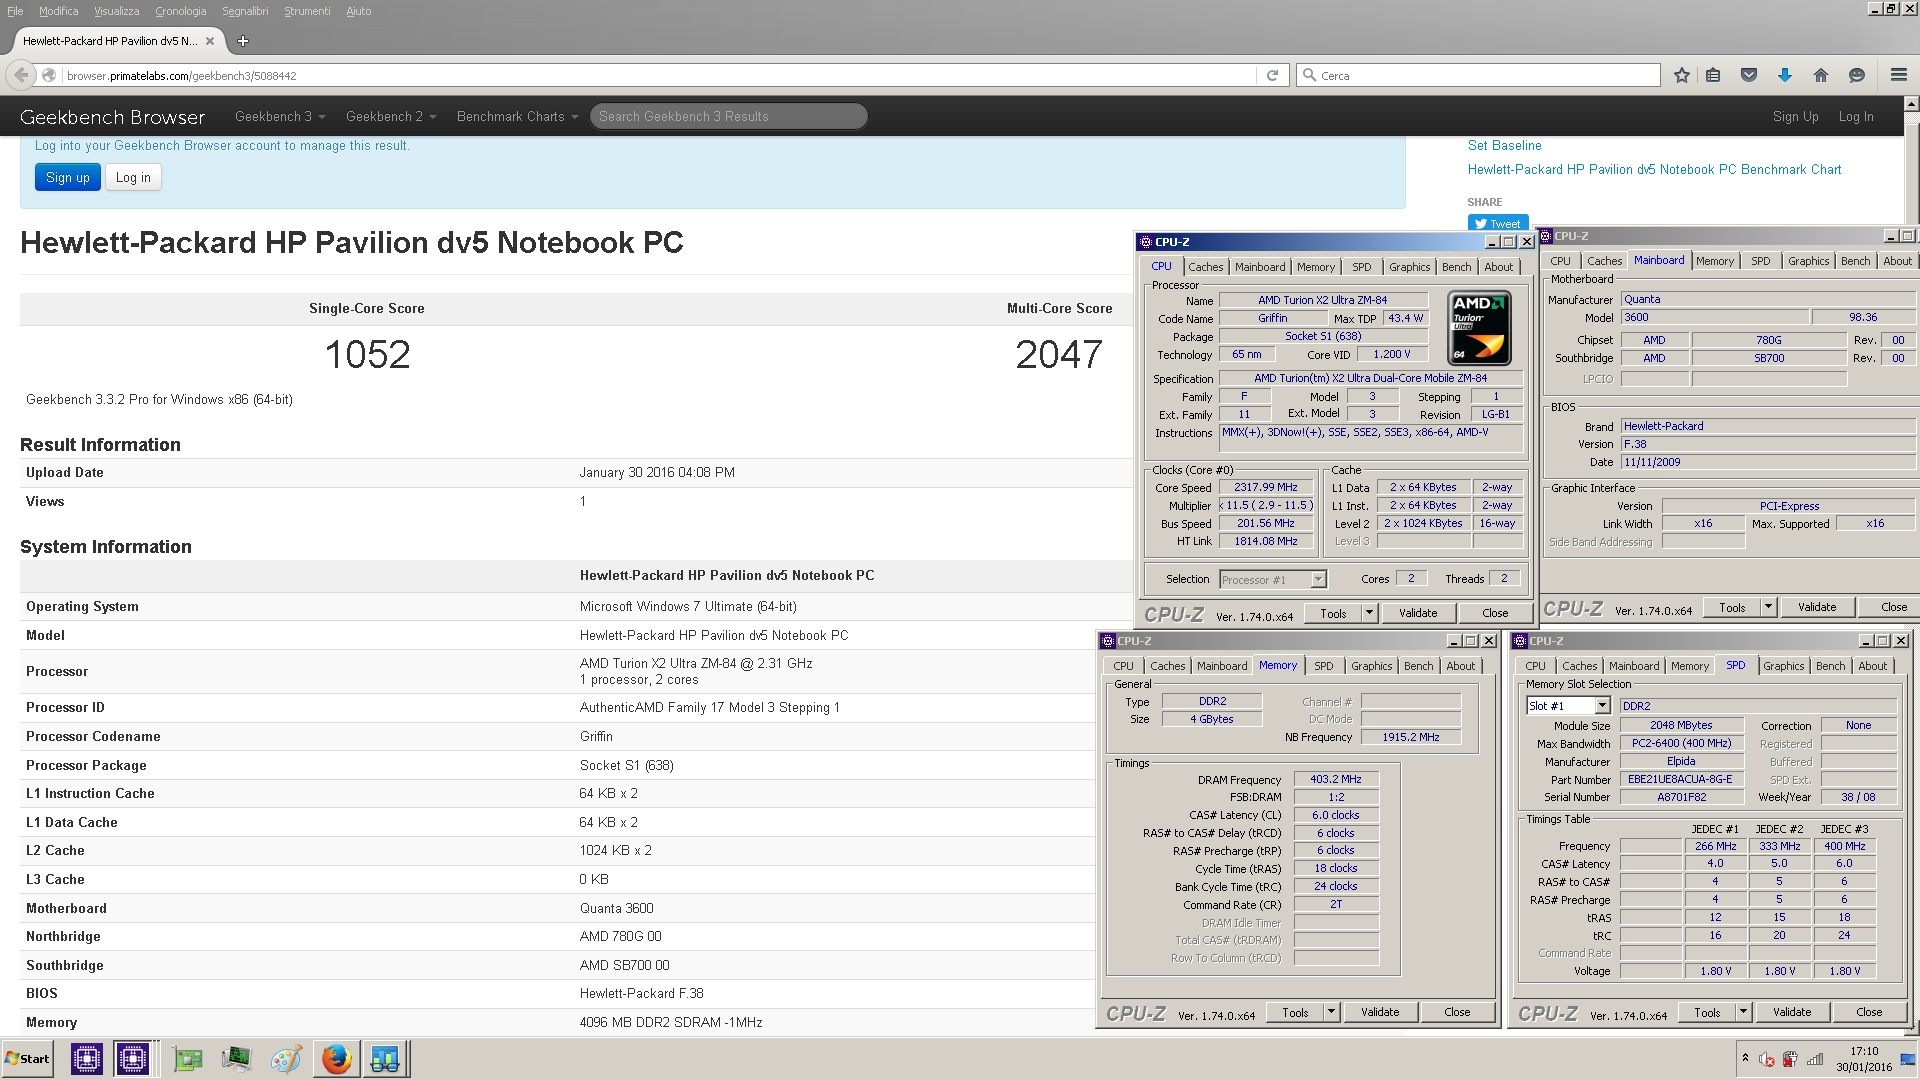Open Tools dropdown arrow in CPU-Z CPU window
Viewport: 1920px width, 1080px height.
[x=1369, y=613]
